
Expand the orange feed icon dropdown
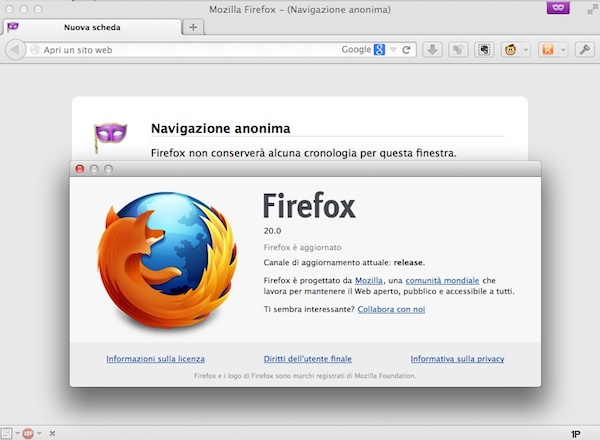click(x=563, y=50)
